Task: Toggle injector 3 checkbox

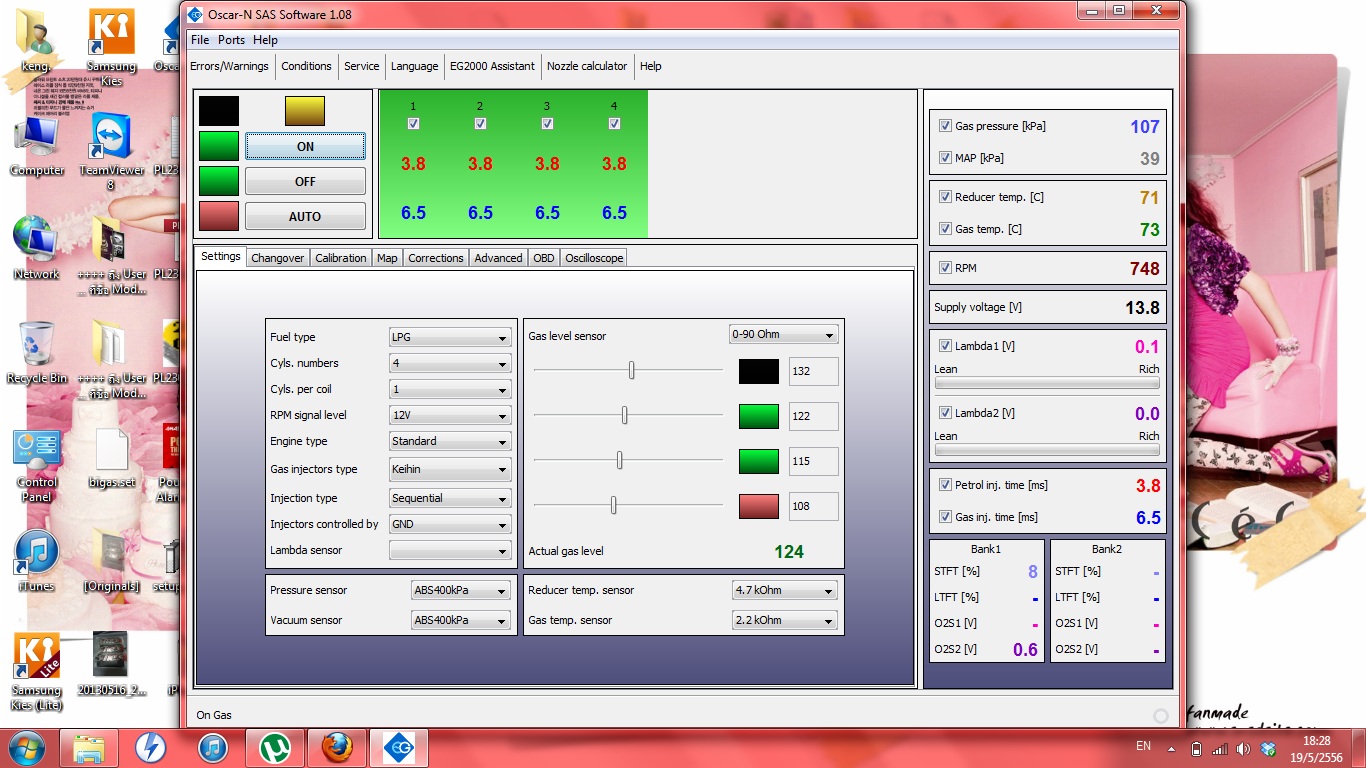Action: pos(547,123)
